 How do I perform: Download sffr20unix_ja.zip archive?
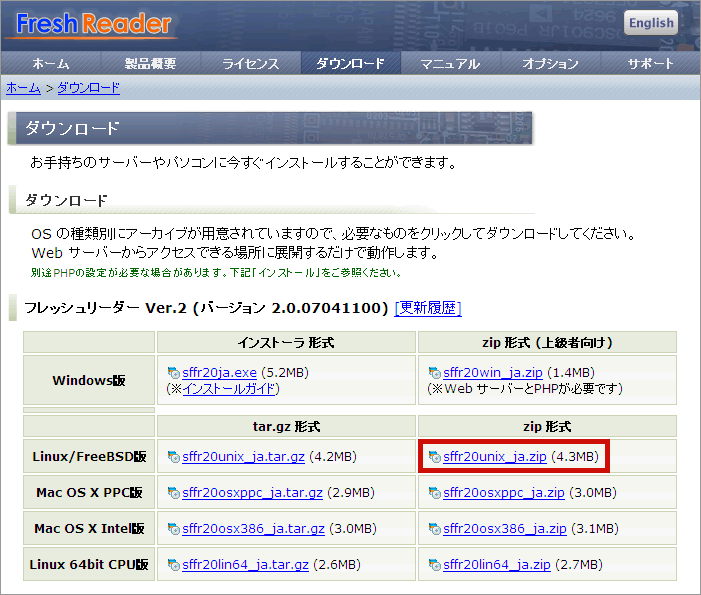click(x=495, y=457)
